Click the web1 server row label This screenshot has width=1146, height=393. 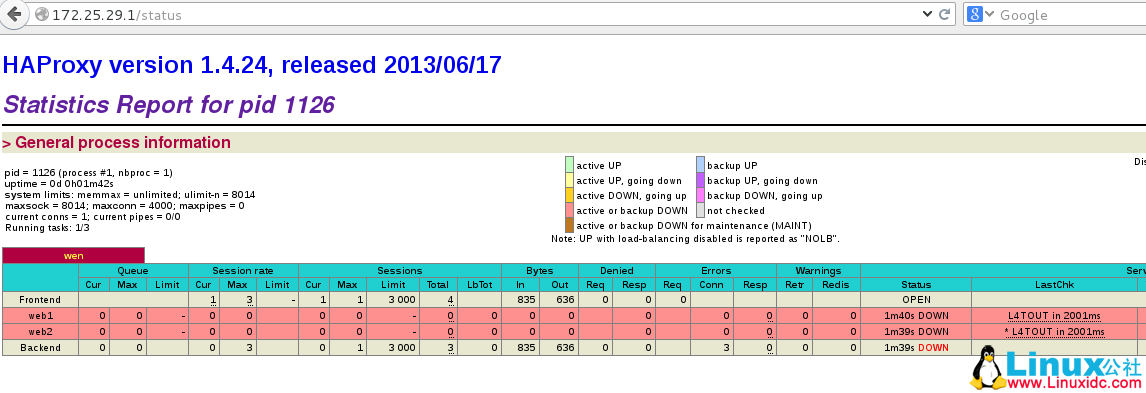(40, 316)
